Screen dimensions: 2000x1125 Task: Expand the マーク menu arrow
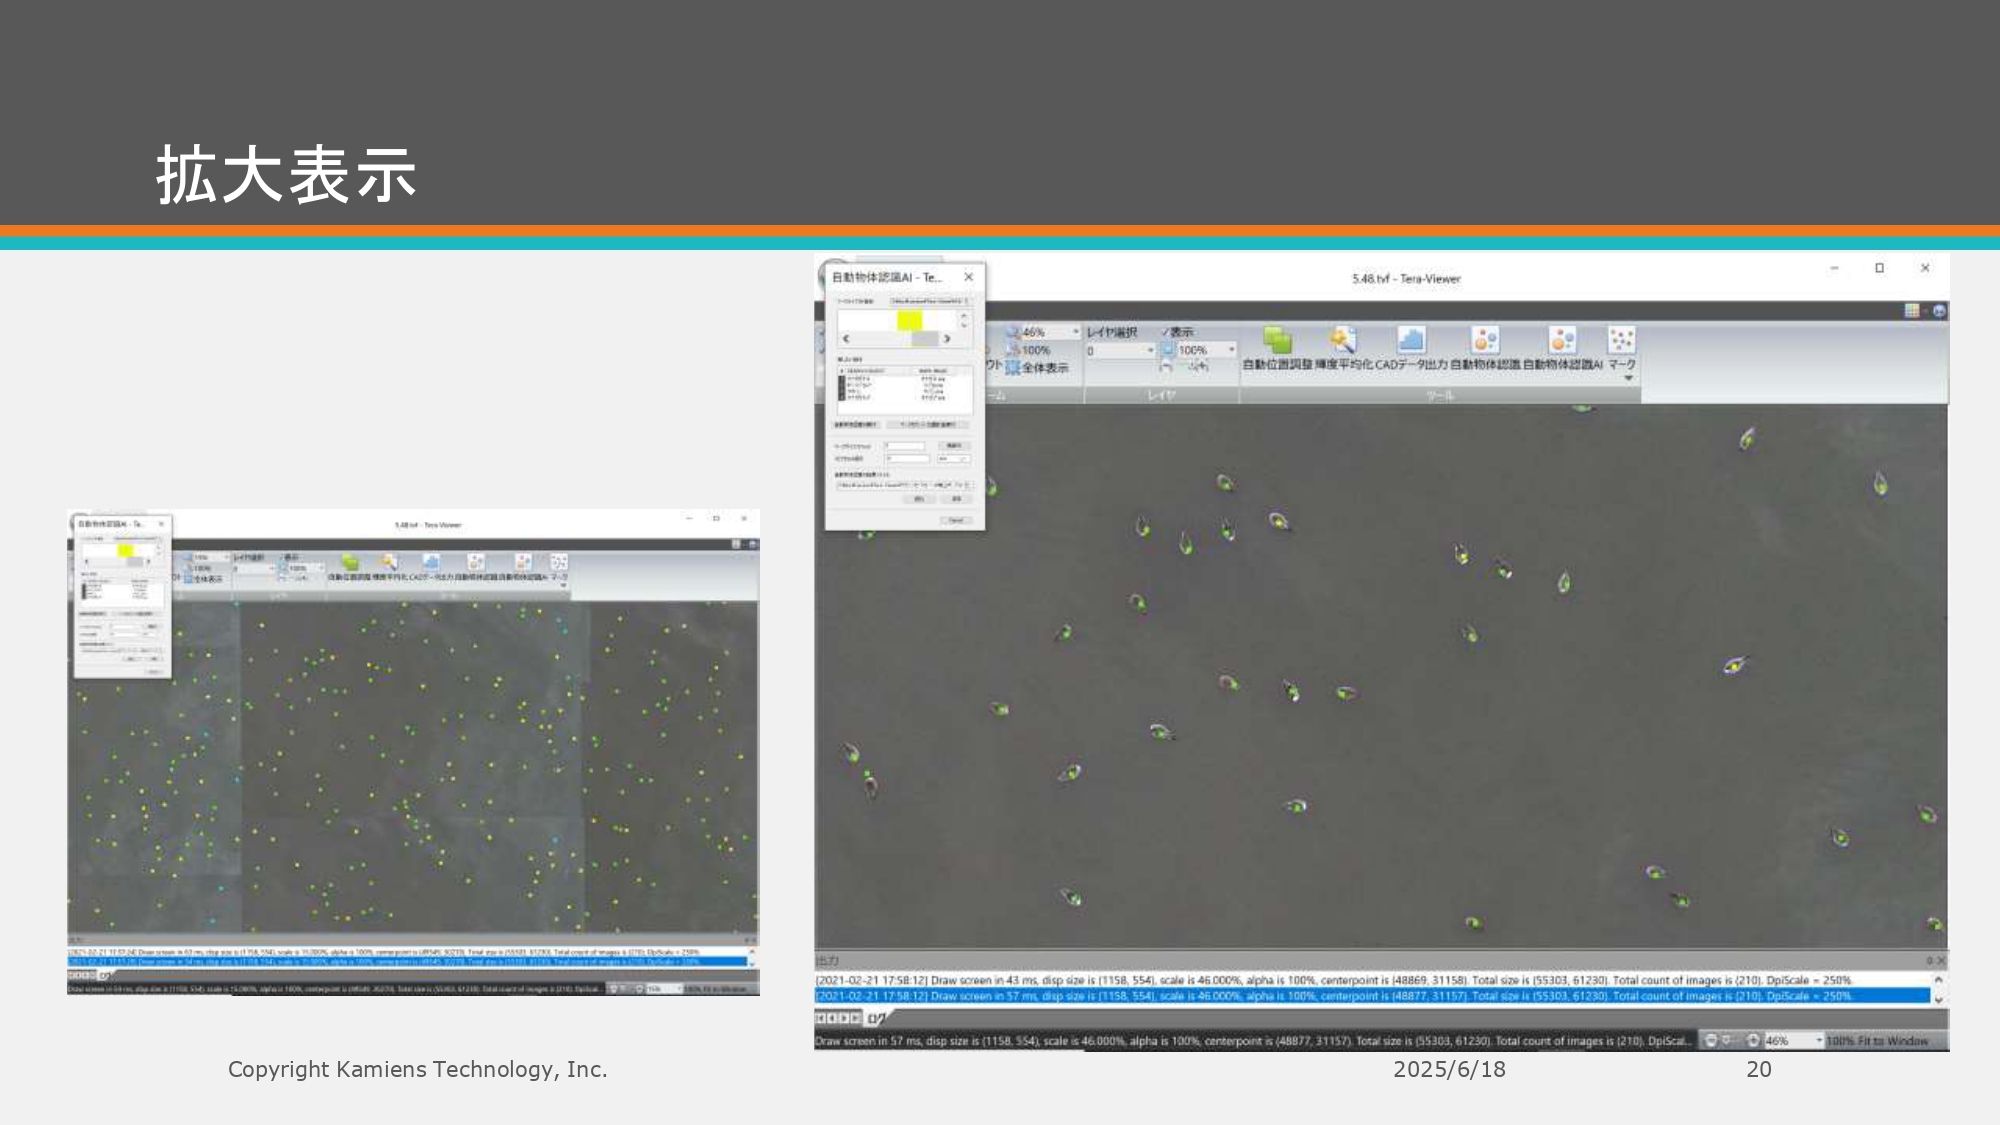pos(1628,379)
